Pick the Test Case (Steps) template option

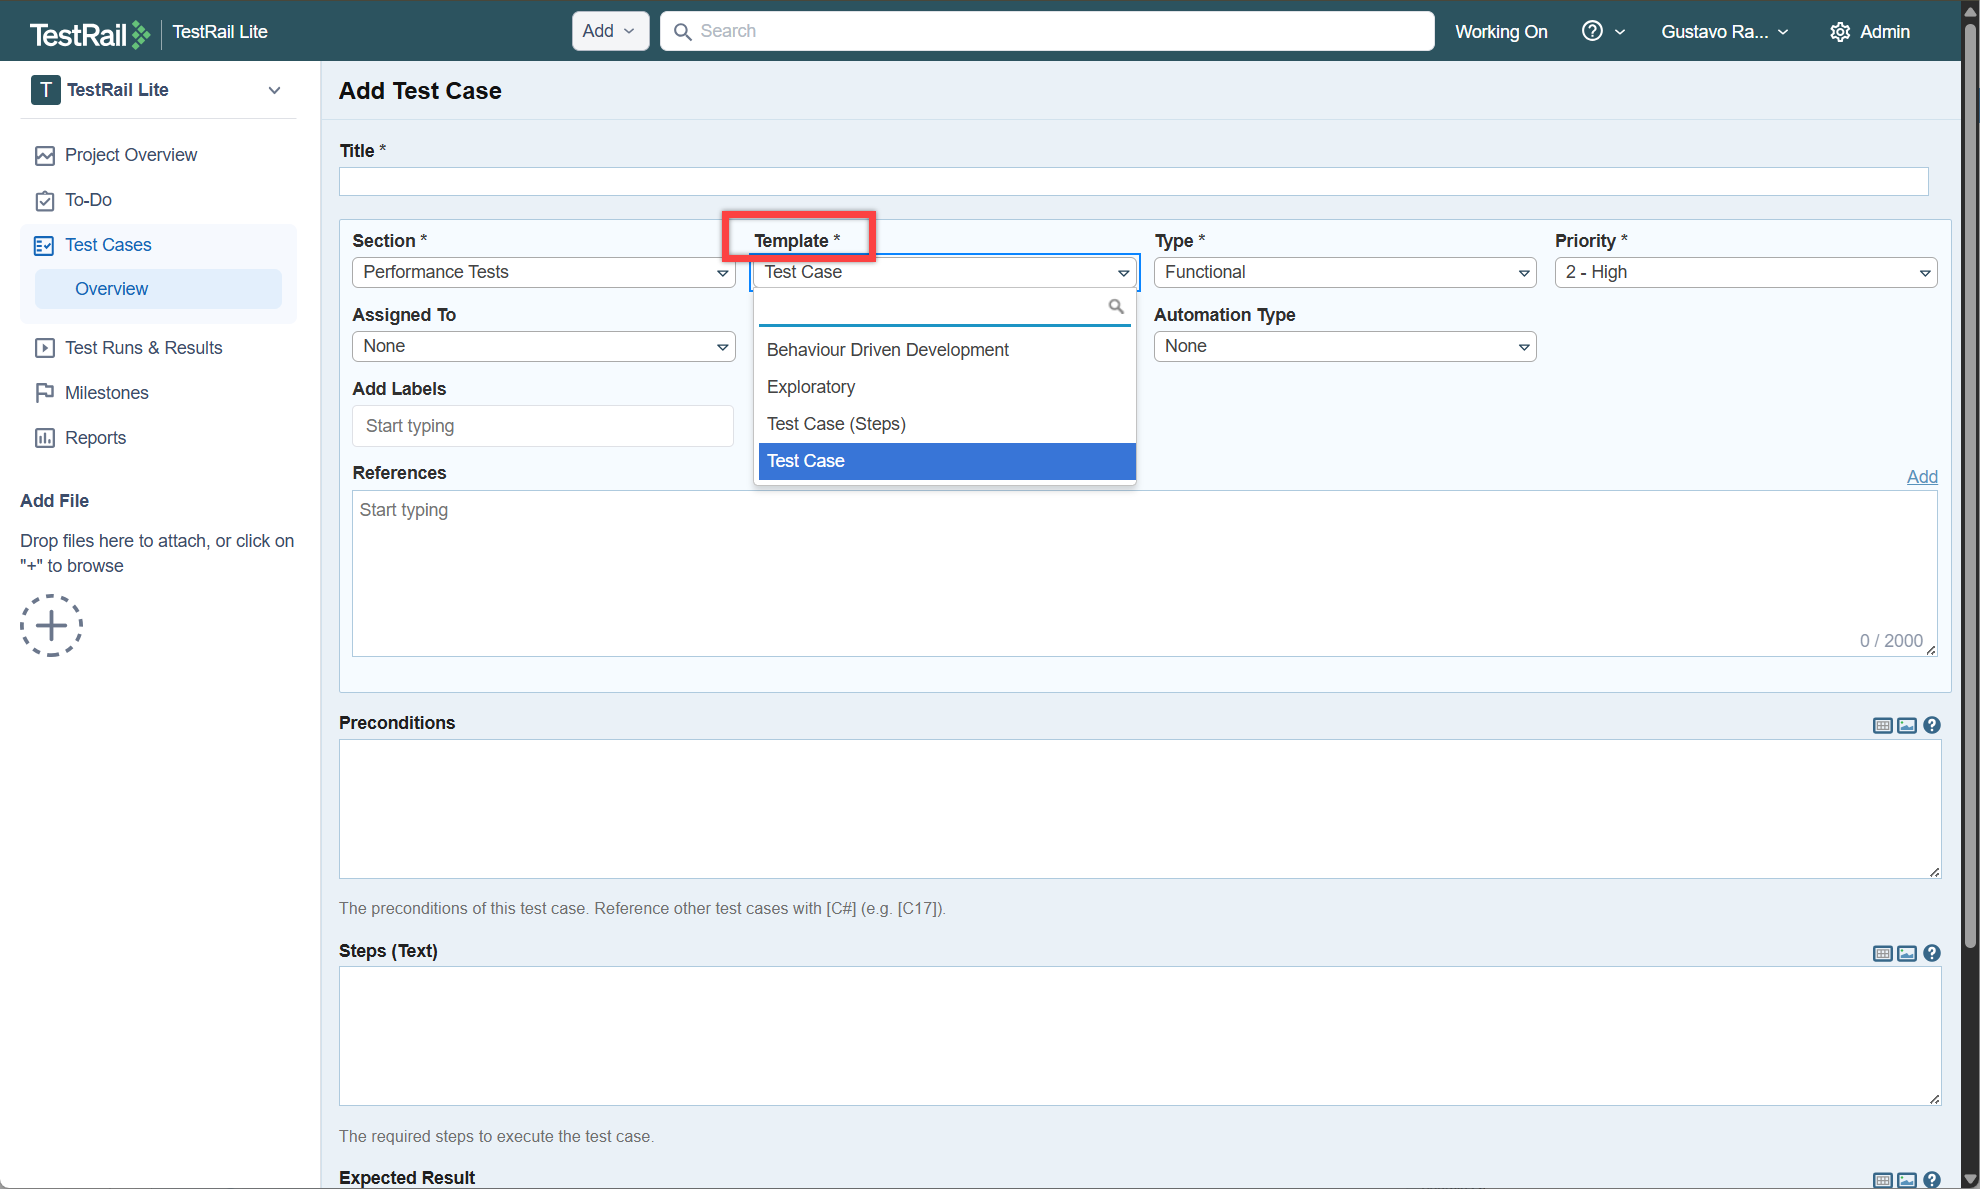(x=836, y=424)
